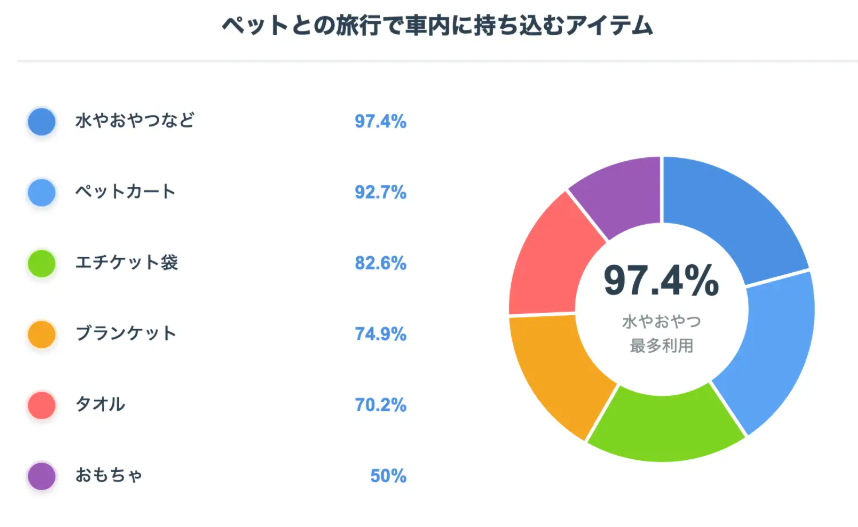Click the blue 水やおやつなど legend dot

coord(42,122)
